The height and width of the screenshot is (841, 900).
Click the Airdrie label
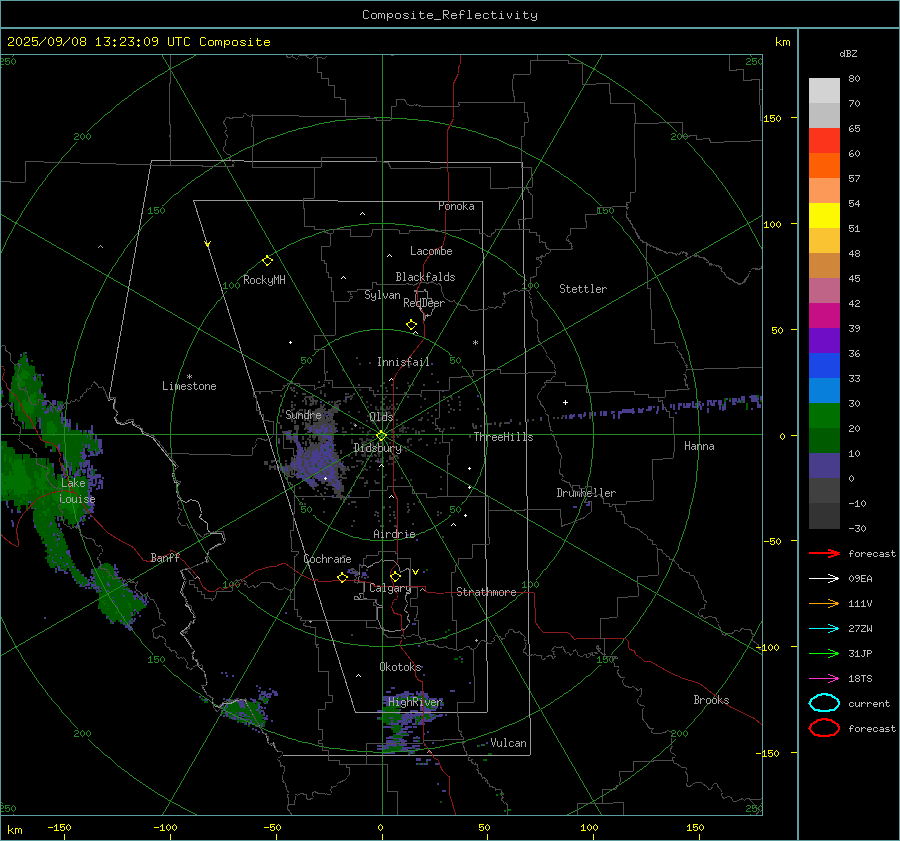[394, 534]
